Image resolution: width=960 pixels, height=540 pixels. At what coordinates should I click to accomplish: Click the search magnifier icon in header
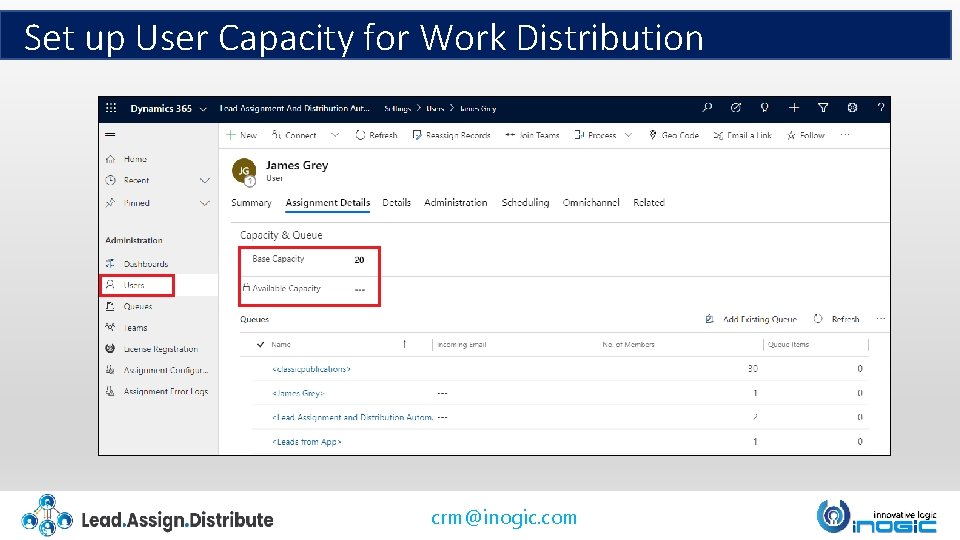(707, 108)
